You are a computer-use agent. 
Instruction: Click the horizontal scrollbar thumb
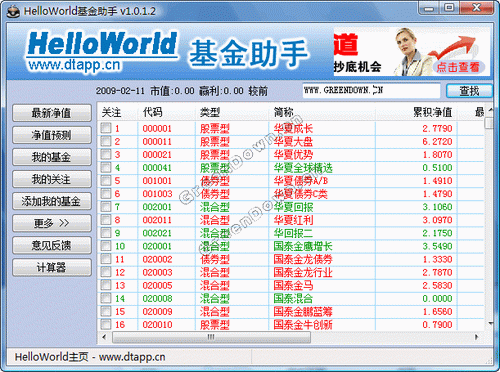coord(211,337)
